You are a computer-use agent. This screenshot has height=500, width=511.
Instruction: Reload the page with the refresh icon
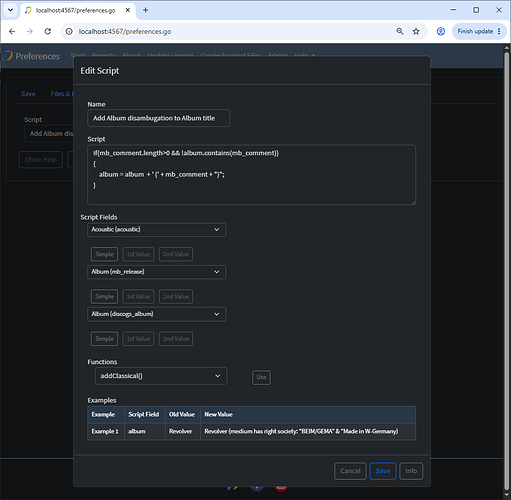[x=48, y=31]
